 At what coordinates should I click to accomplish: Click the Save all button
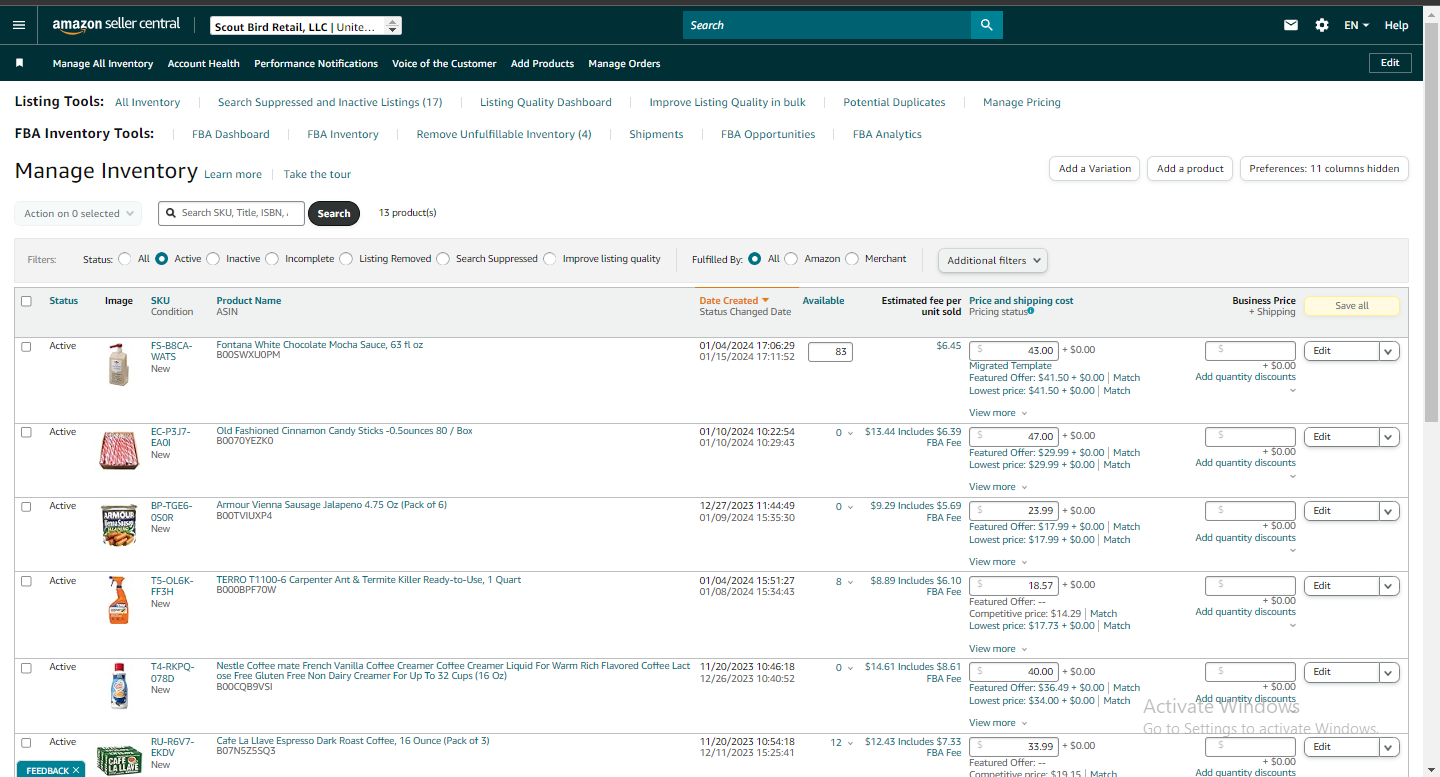point(1351,306)
